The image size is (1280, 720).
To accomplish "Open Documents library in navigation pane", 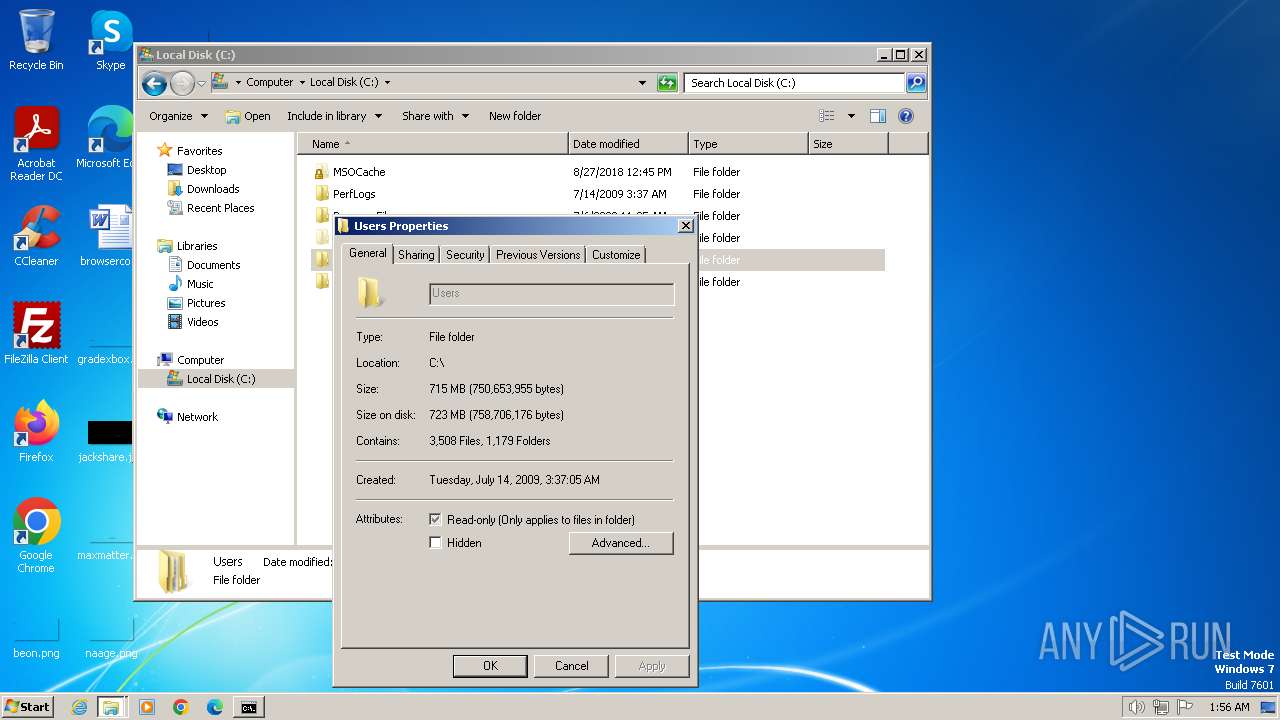I will coord(213,265).
